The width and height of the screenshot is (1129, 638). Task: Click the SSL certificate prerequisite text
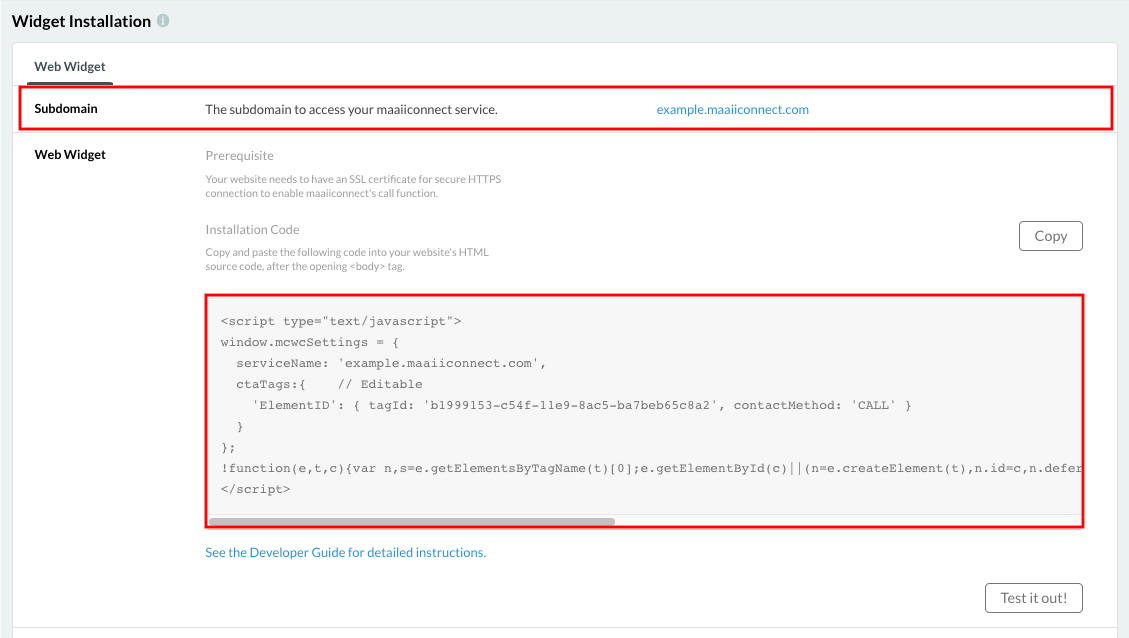[x=353, y=186]
